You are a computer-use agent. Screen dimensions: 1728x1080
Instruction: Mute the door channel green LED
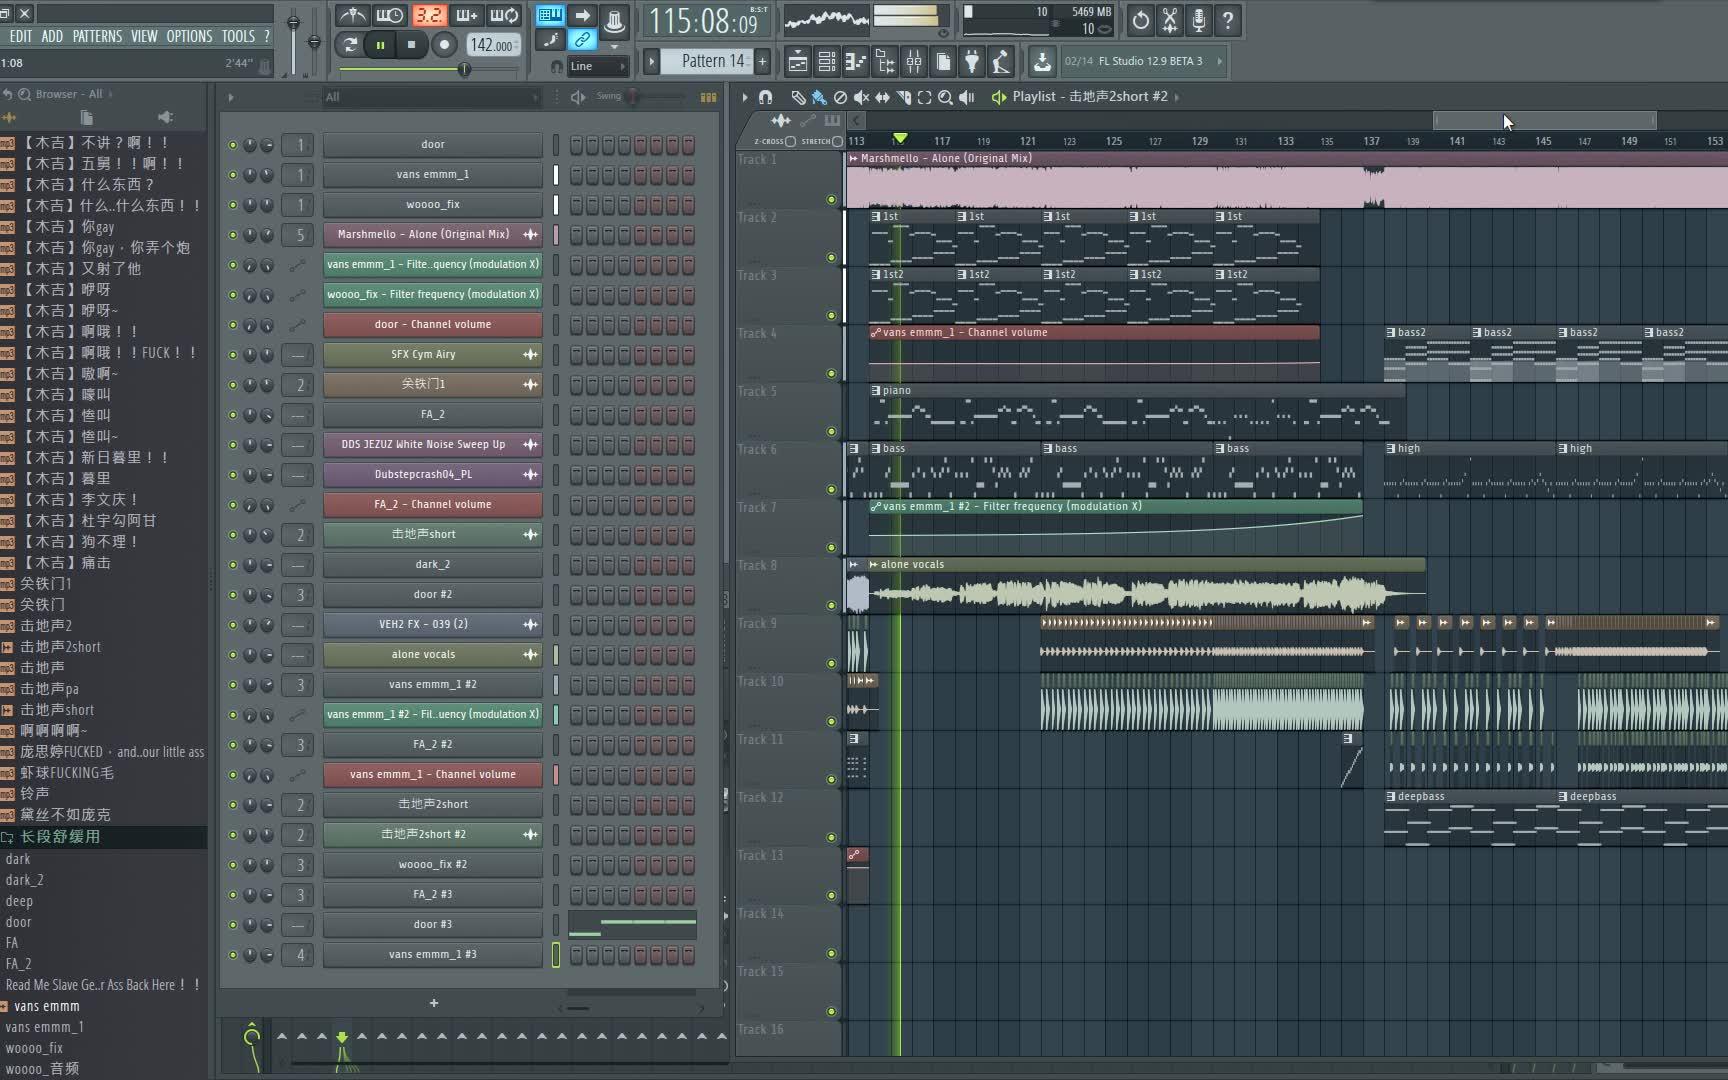point(233,145)
